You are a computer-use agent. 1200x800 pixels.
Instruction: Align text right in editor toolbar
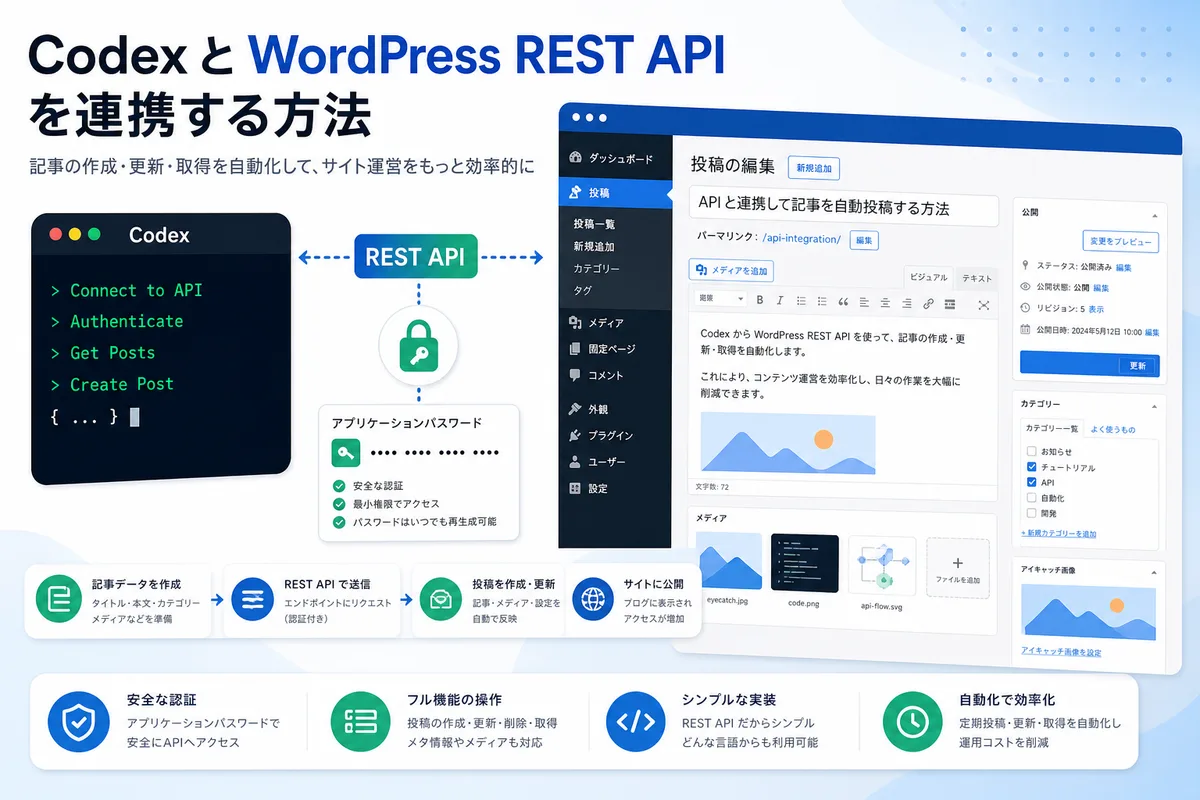coord(906,302)
